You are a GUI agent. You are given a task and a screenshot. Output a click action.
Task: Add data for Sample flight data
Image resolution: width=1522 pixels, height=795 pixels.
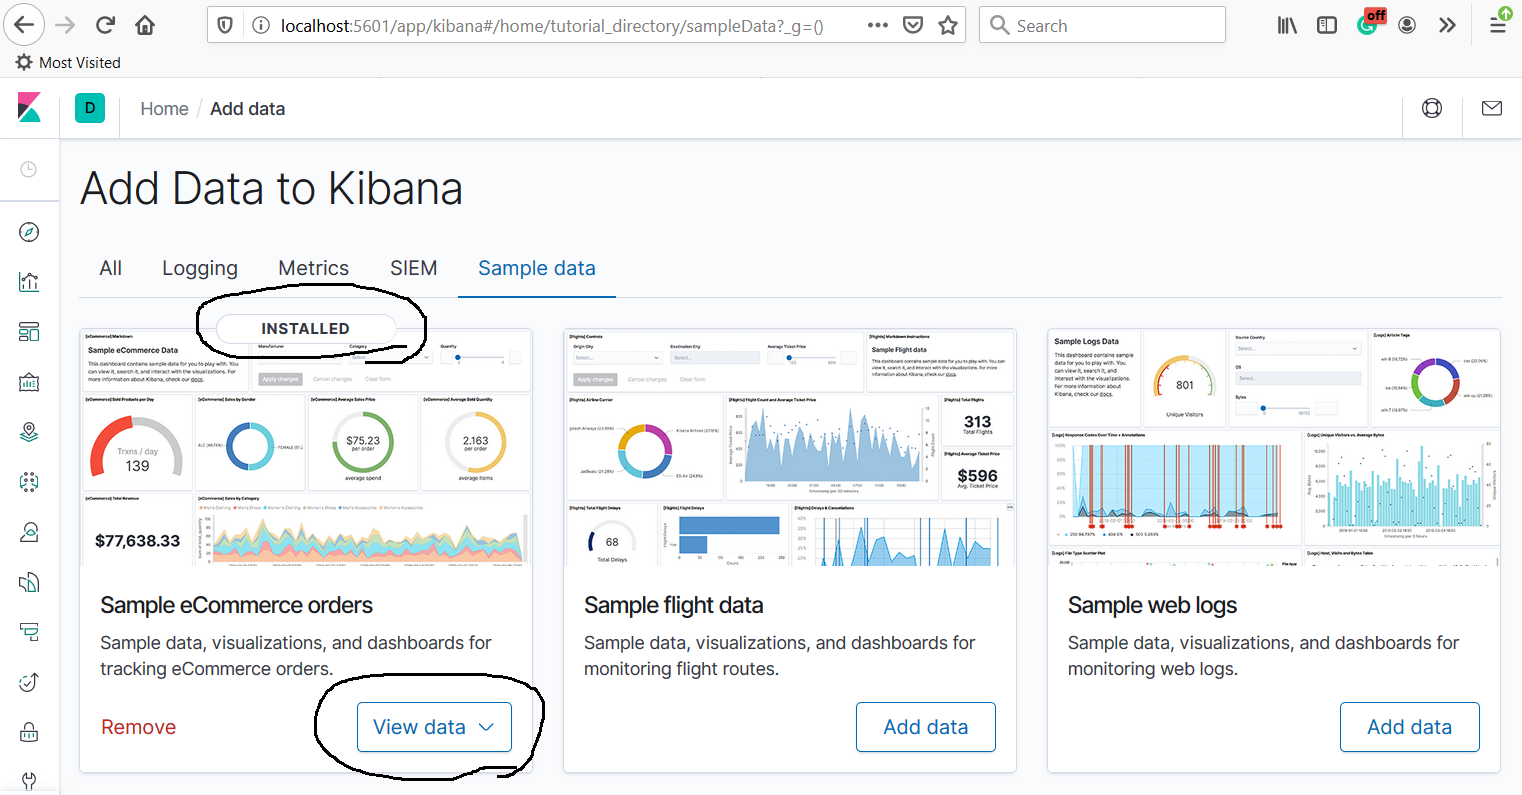click(926, 727)
